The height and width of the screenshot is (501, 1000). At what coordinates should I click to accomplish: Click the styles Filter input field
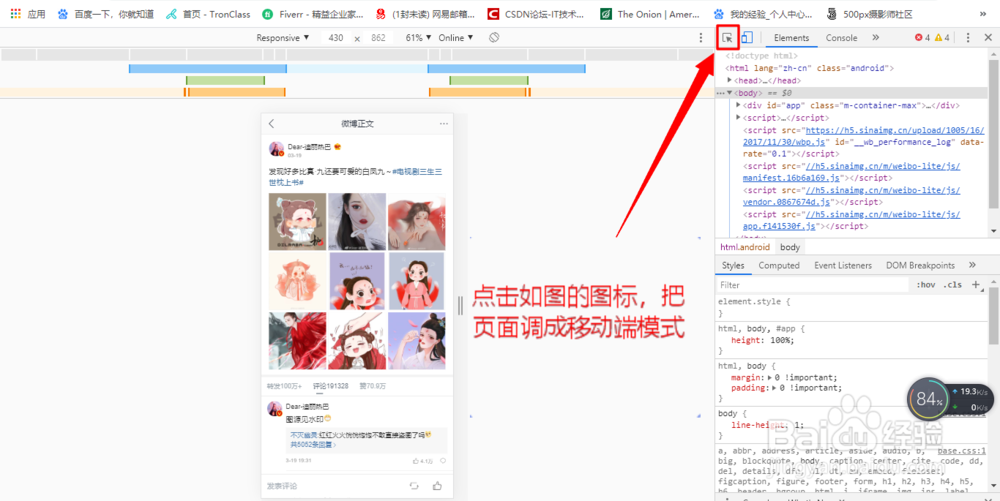point(813,285)
